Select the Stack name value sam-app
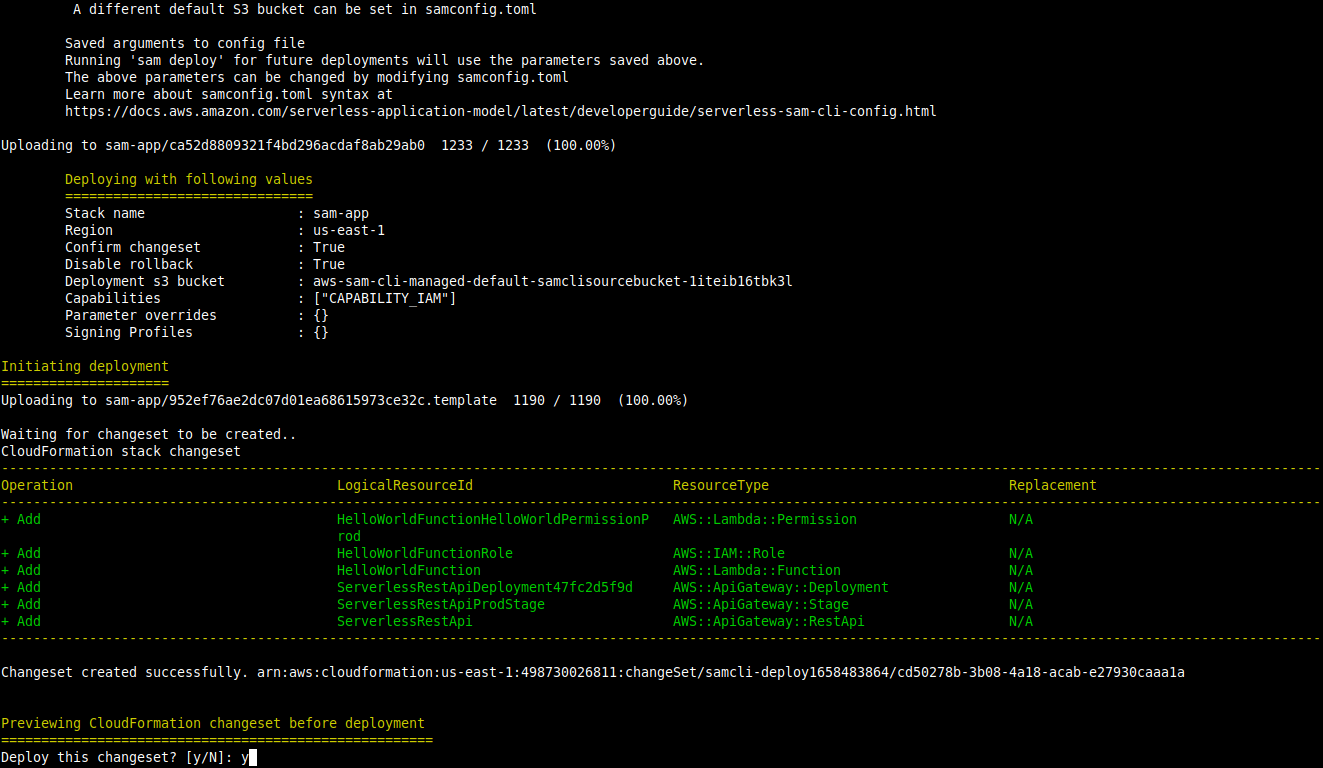This screenshot has height=768, width=1323. 340,213
